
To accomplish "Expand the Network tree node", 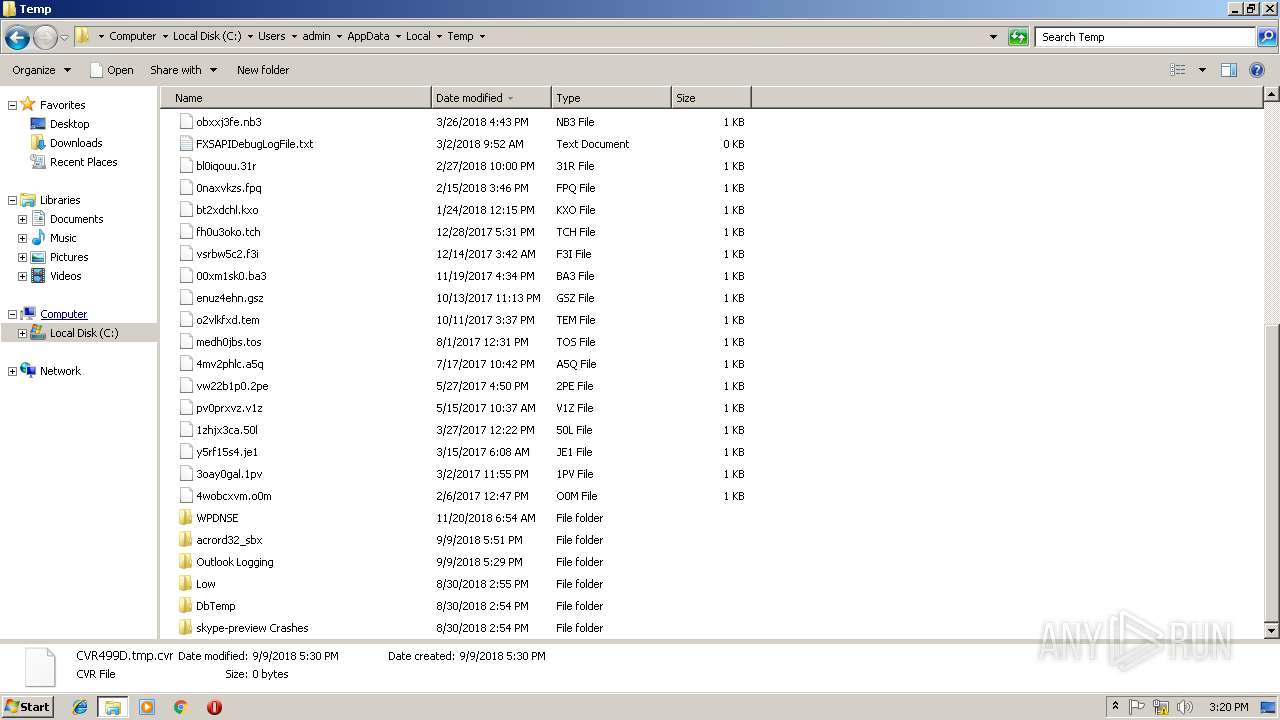I will 12,371.
